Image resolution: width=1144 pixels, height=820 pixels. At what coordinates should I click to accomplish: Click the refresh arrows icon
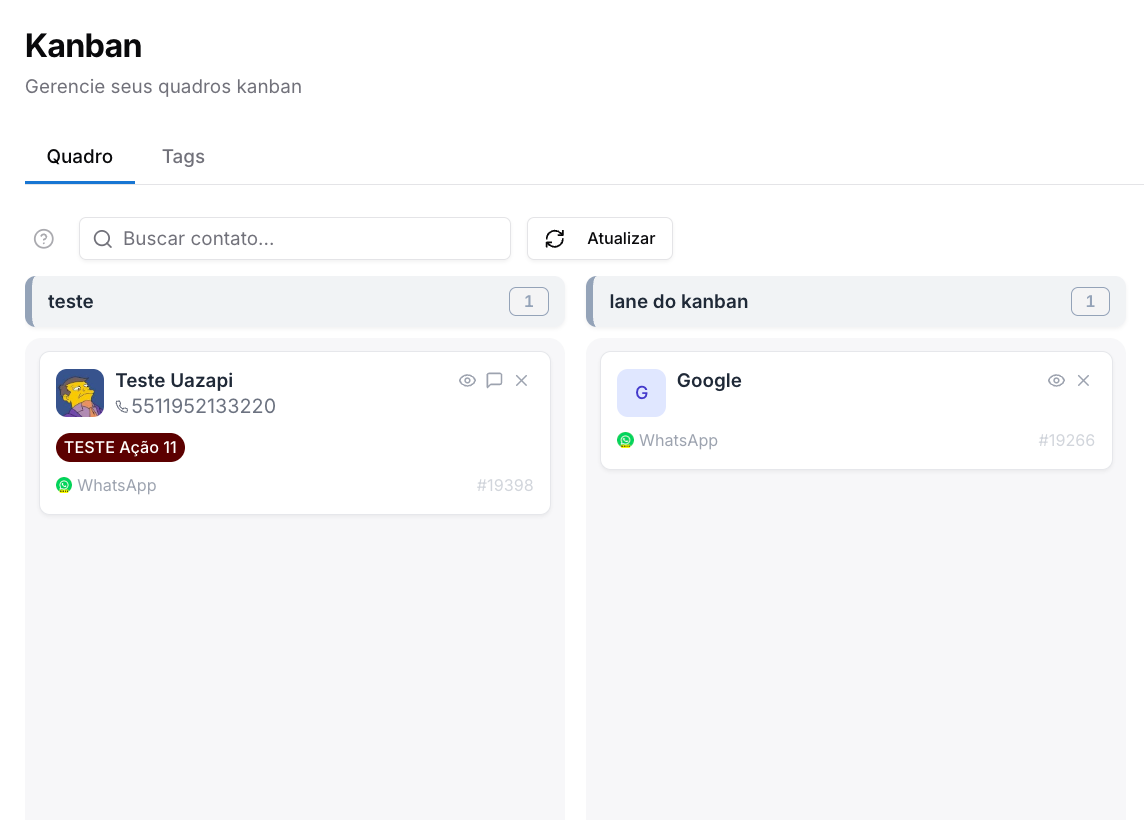(554, 239)
